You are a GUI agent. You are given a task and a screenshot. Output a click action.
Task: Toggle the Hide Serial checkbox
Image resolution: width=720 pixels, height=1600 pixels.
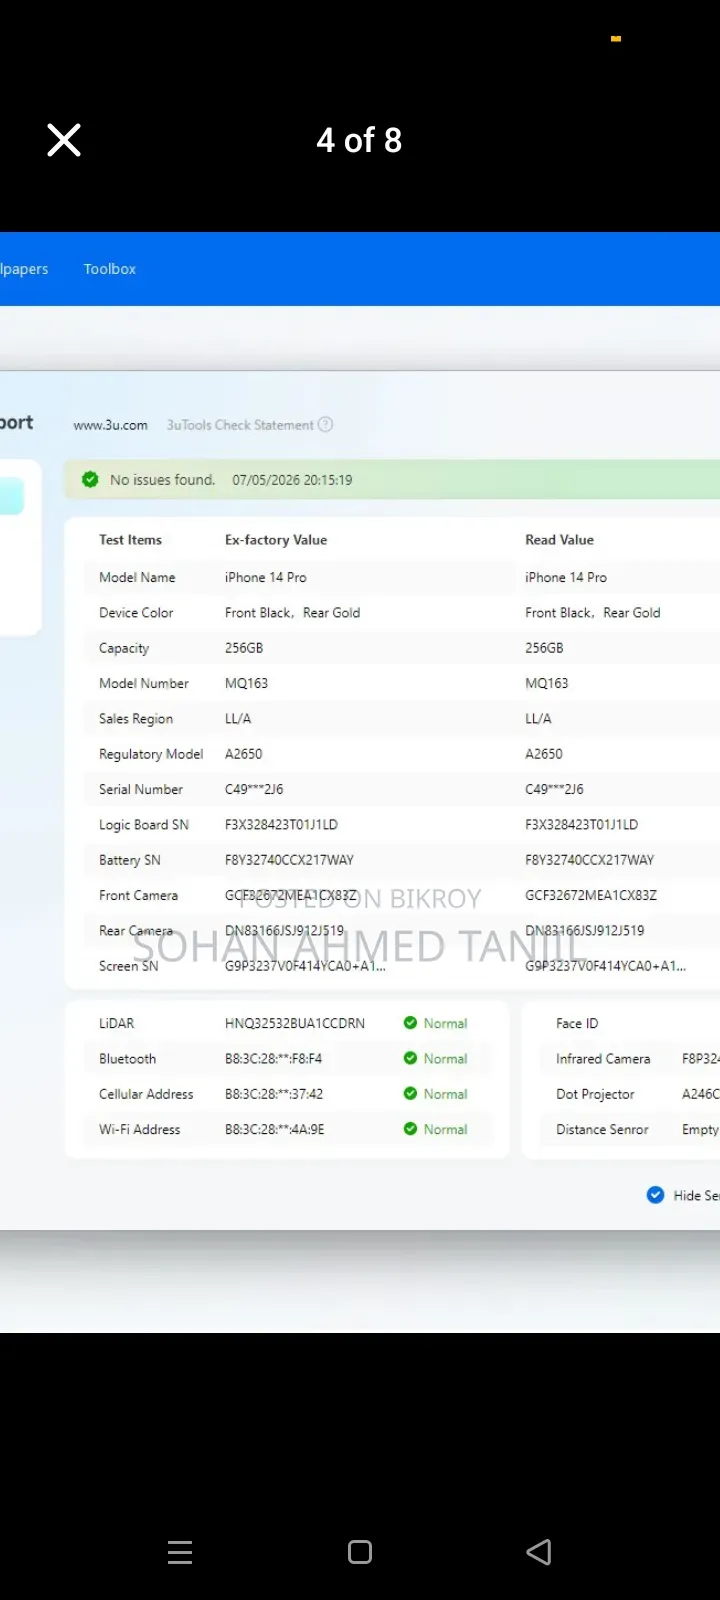(656, 1194)
